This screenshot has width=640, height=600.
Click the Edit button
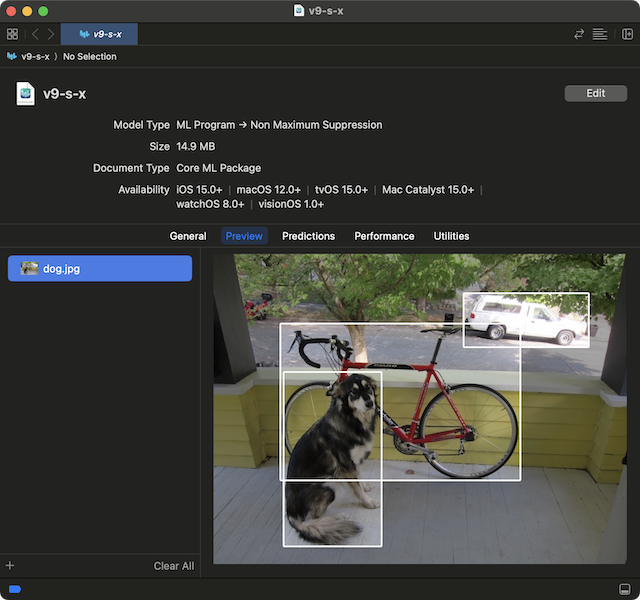coord(596,93)
